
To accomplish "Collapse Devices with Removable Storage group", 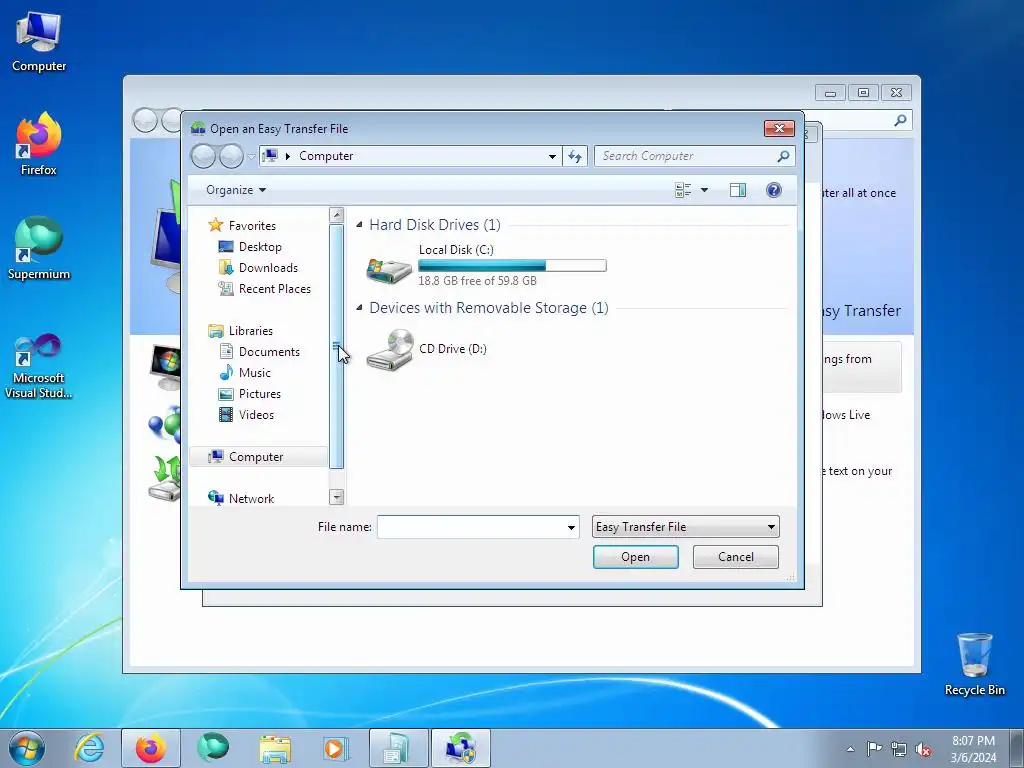I will 359,307.
